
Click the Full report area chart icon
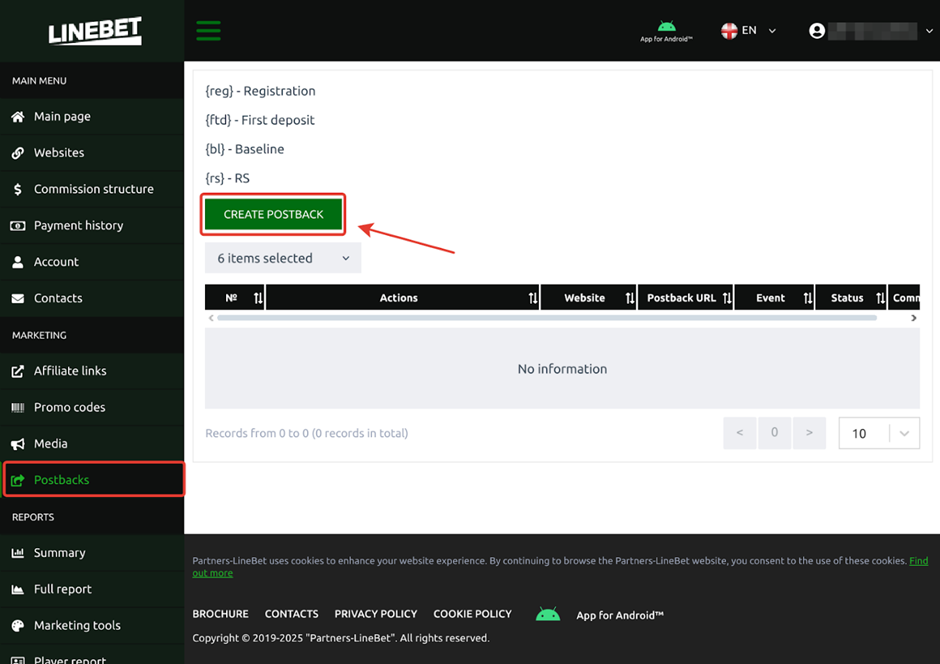point(18,589)
